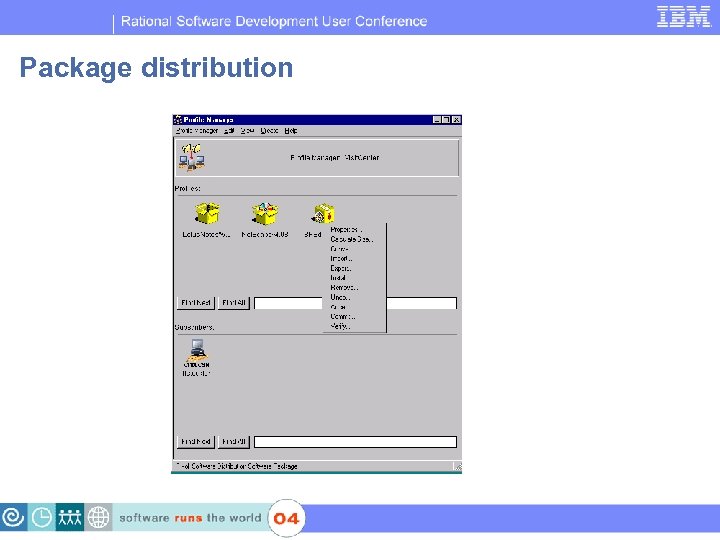
Task: Open the Profile Manager menu in menu bar
Action: click(197, 131)
